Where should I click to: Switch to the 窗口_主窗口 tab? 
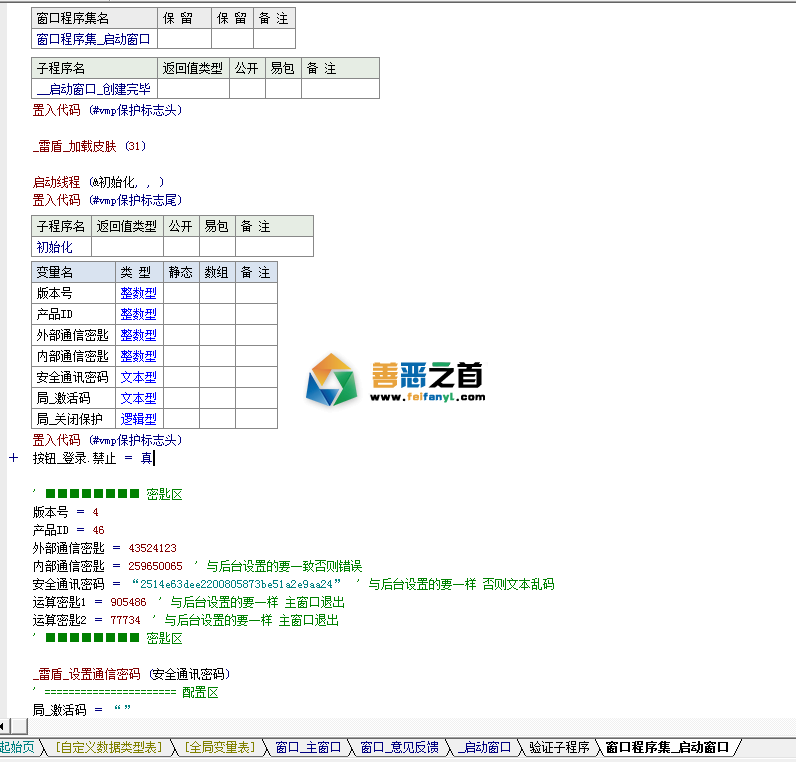[308, 747]
